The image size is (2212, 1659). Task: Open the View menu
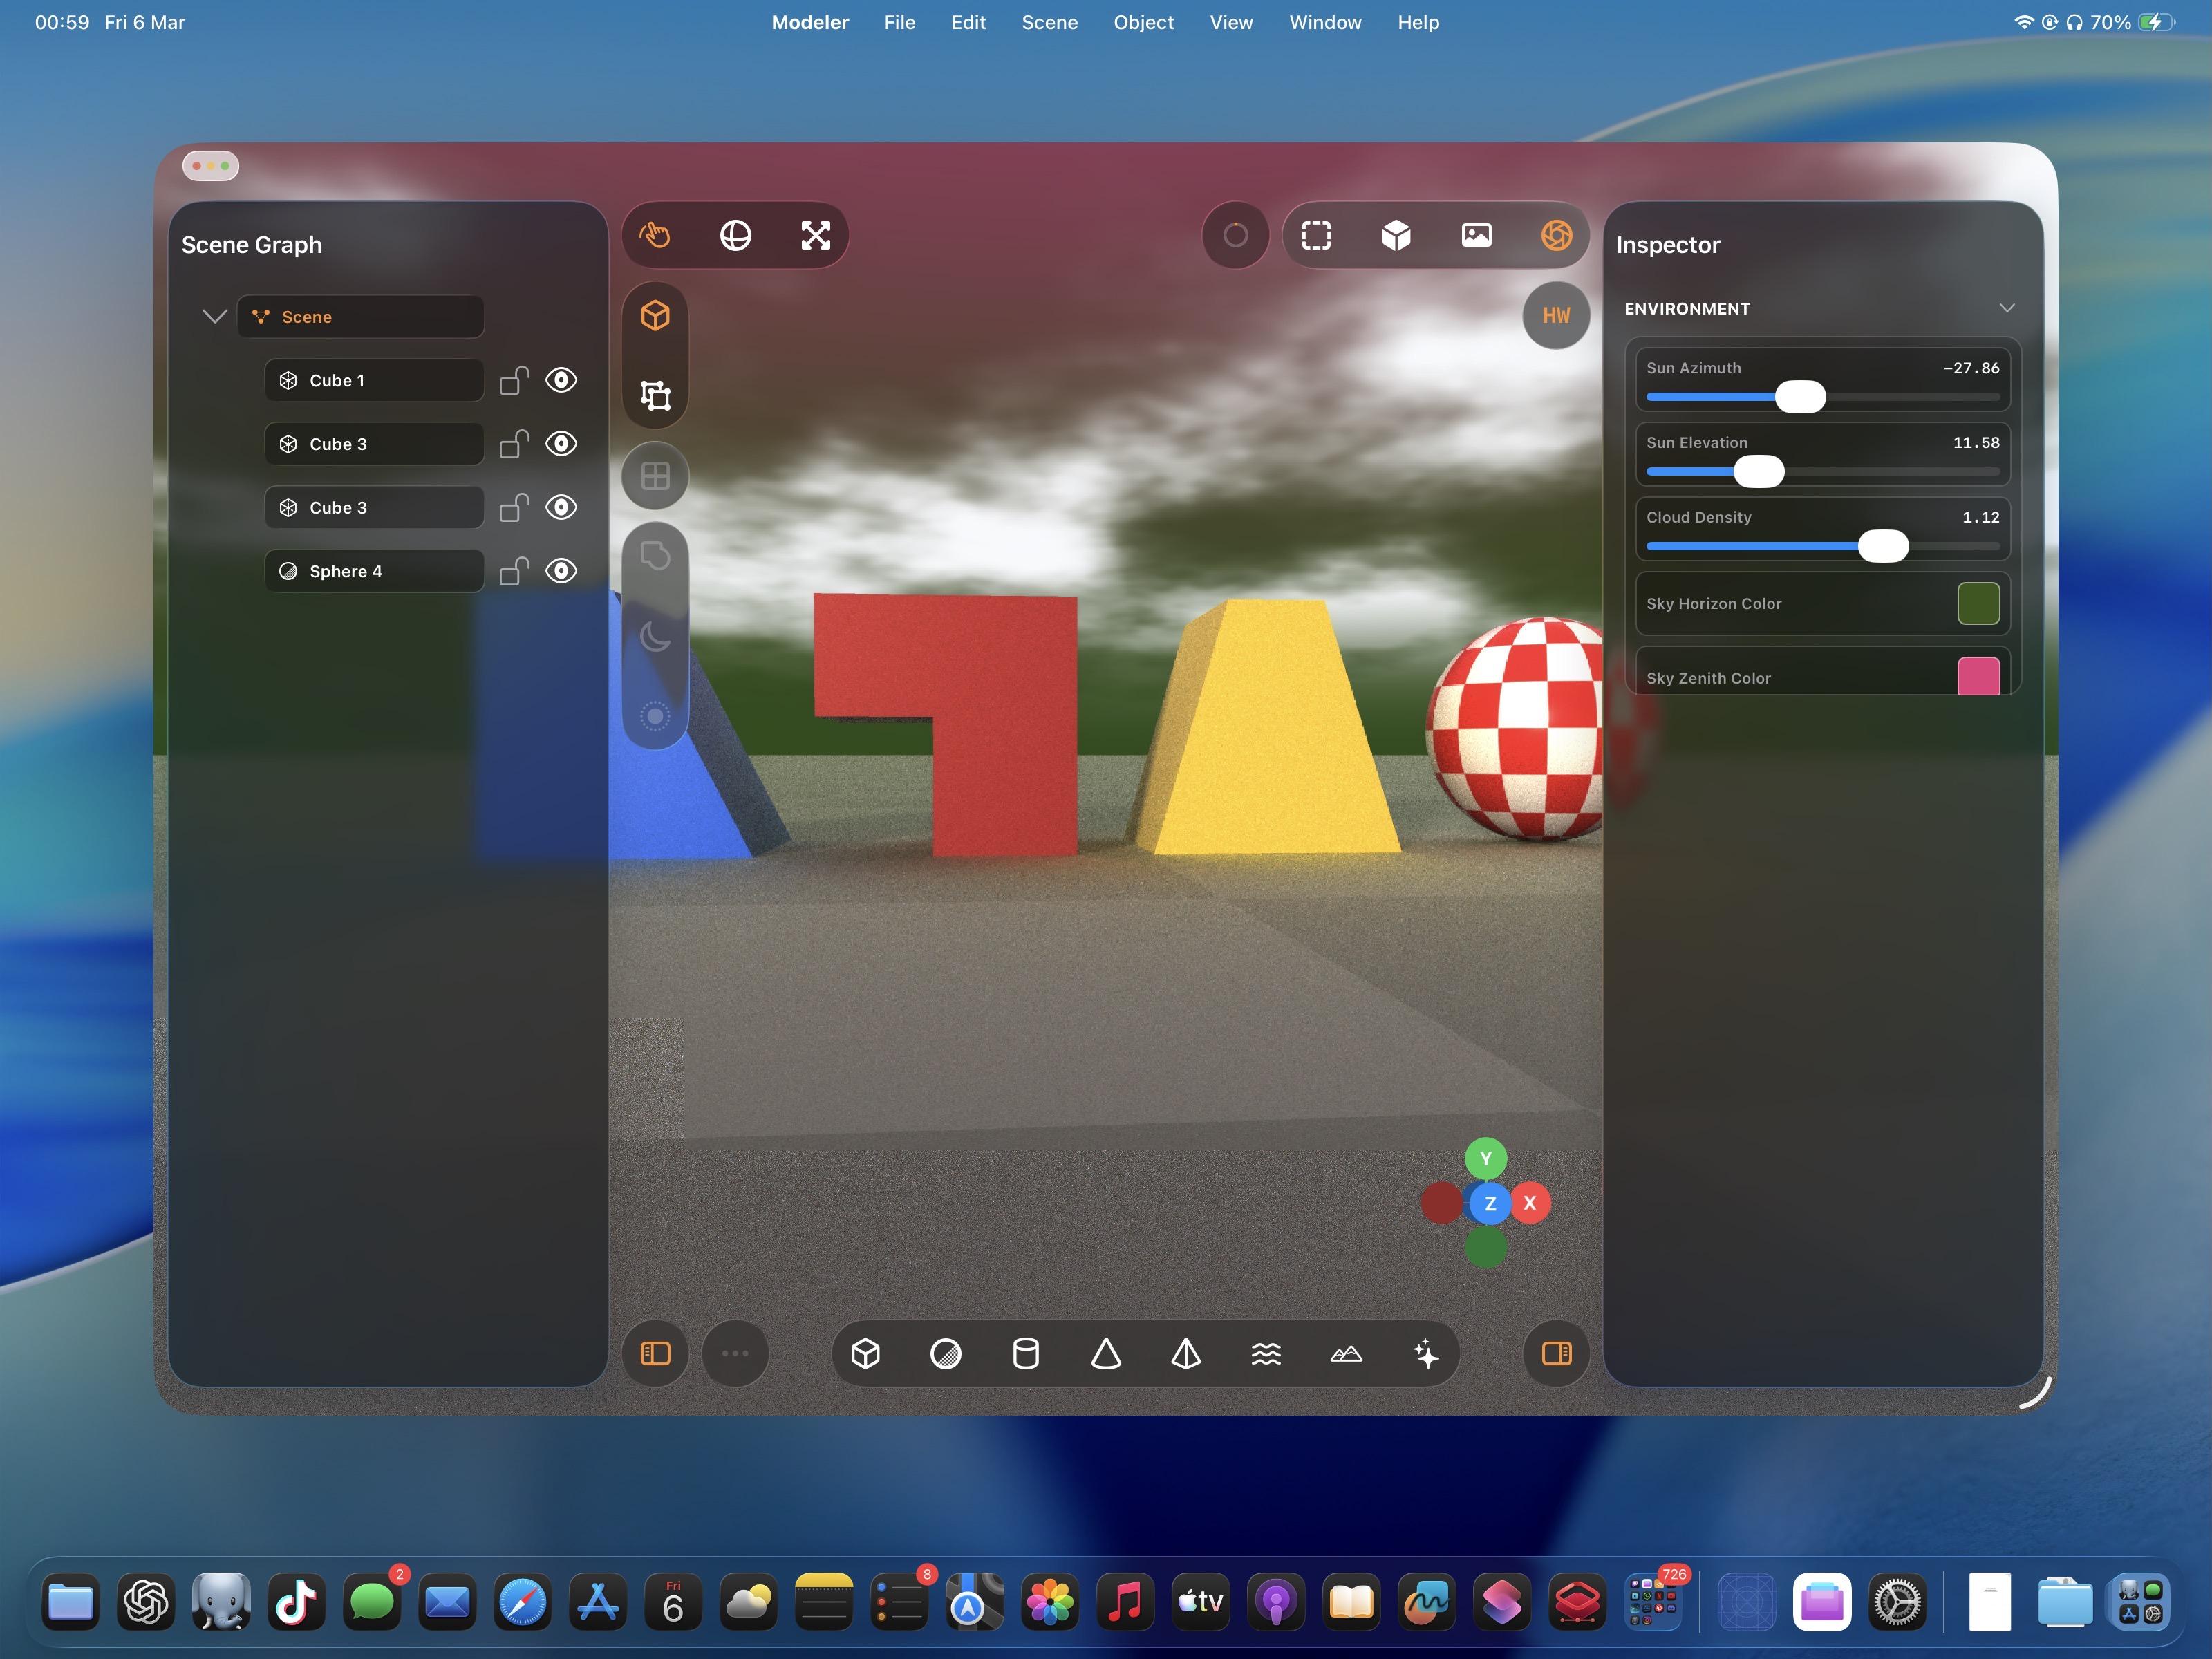pos(1231,22)
